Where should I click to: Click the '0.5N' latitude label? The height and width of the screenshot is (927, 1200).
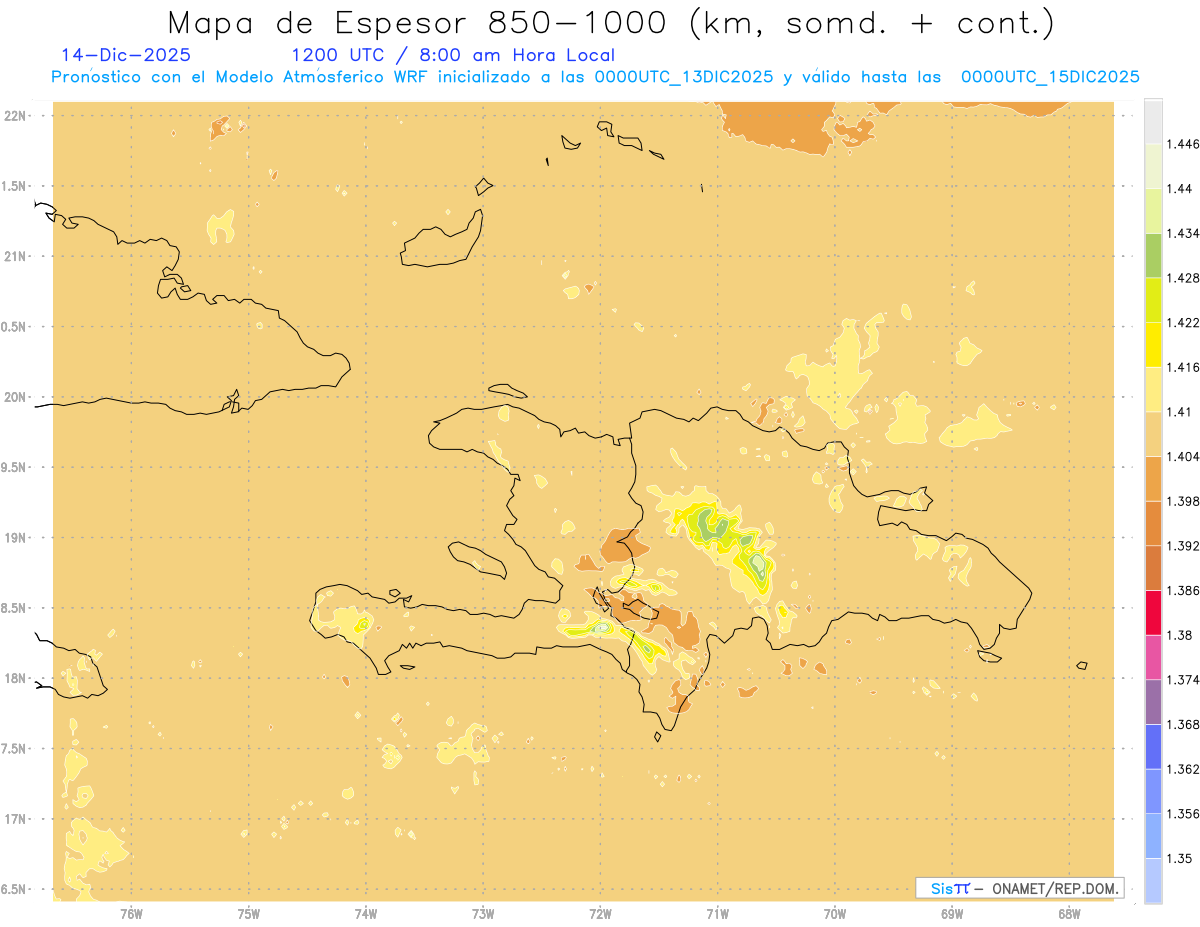15,326
